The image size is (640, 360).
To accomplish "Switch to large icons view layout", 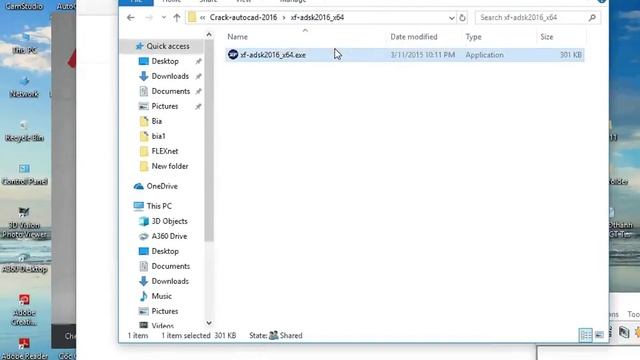I will 599,335.
